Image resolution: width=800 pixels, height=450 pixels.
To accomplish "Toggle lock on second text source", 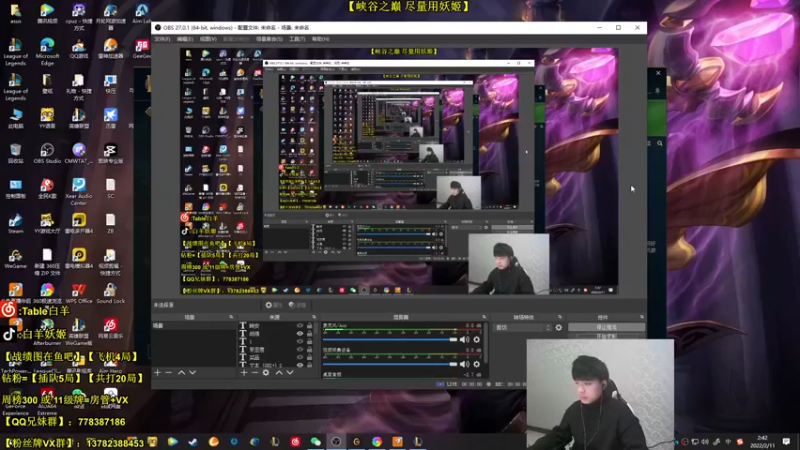I will point(310,334).
